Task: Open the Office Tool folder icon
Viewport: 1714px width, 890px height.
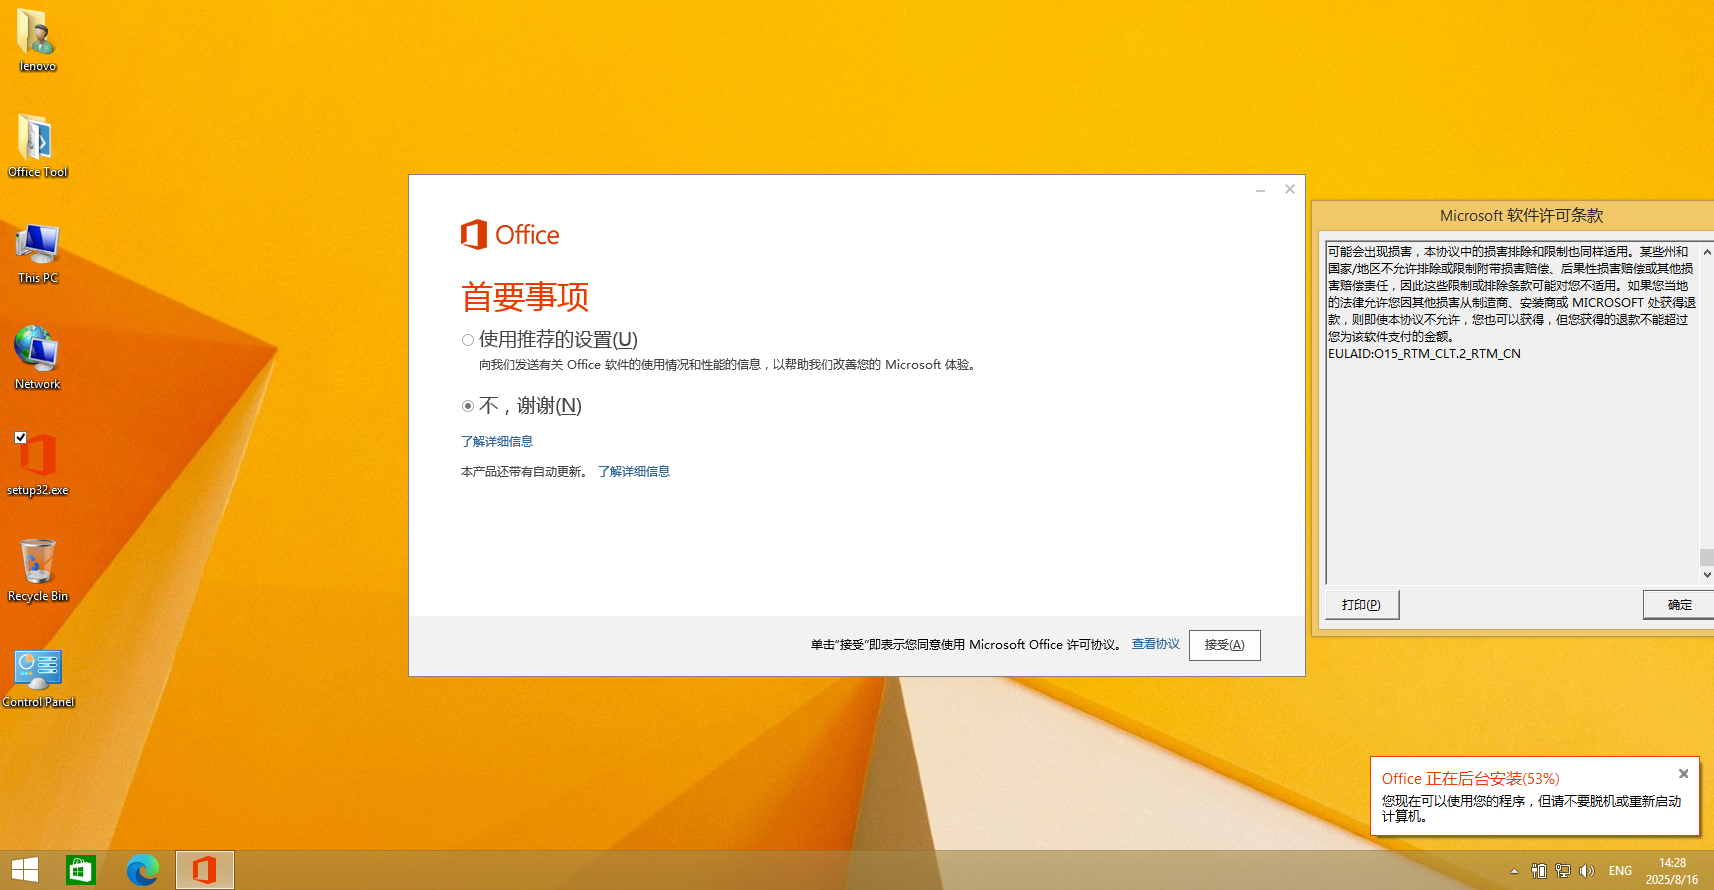Action: (37, 140)
